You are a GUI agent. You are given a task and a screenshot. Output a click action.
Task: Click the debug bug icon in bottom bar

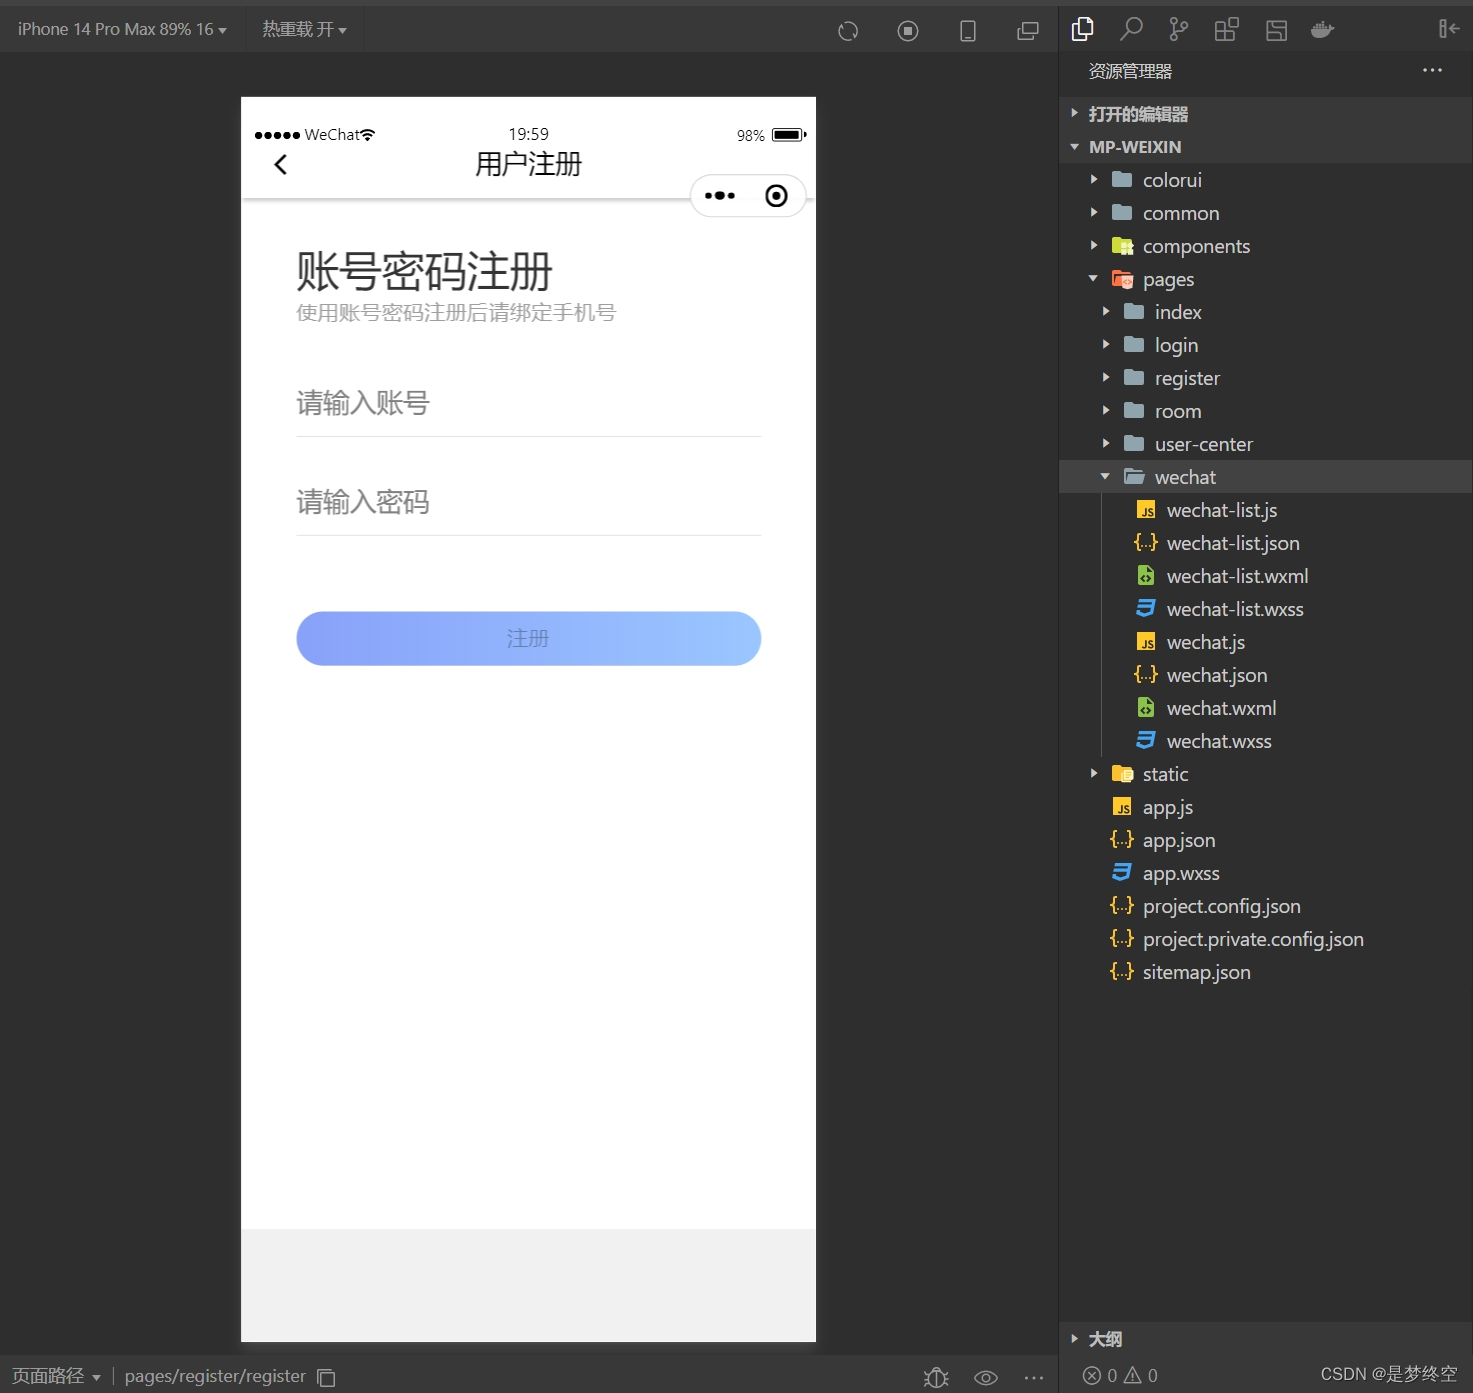[936, 1377]
